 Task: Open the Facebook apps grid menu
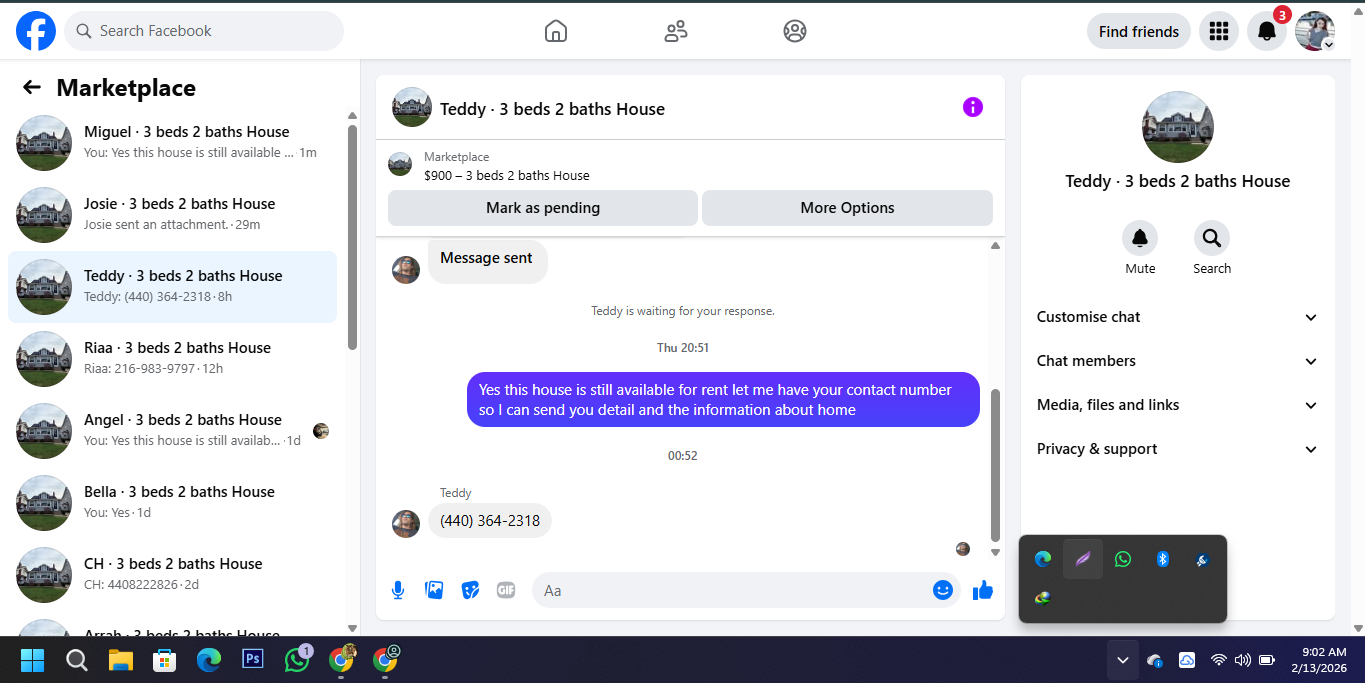coord(1218,31)
